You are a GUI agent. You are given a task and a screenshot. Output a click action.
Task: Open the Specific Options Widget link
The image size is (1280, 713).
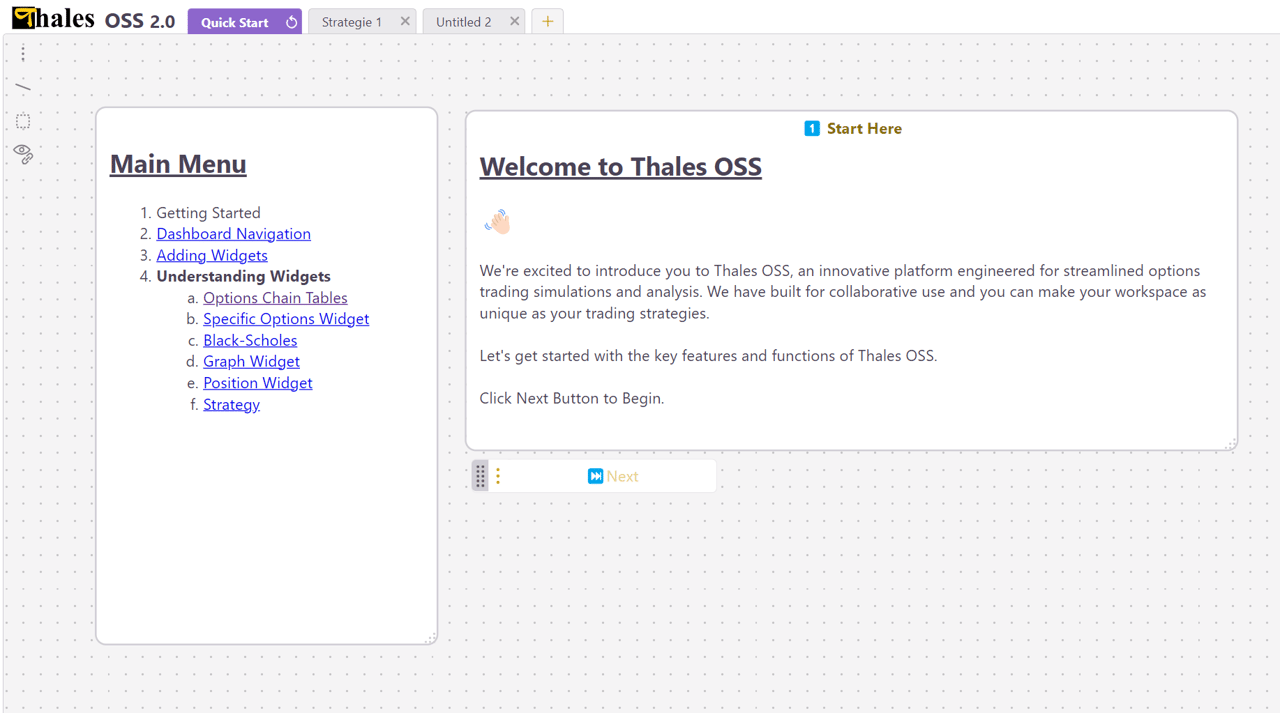click(x=286, y=319)
